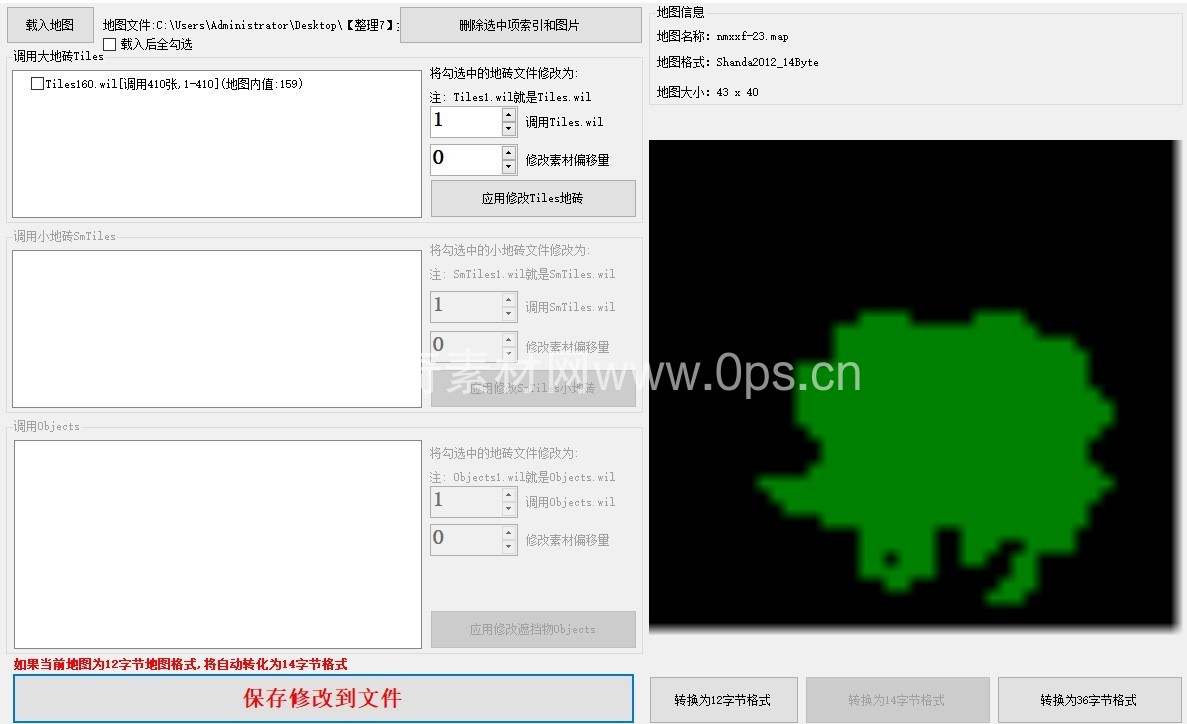1187x724 pixels.
Task: Click the green map preview image
Action: click(914, 386)
